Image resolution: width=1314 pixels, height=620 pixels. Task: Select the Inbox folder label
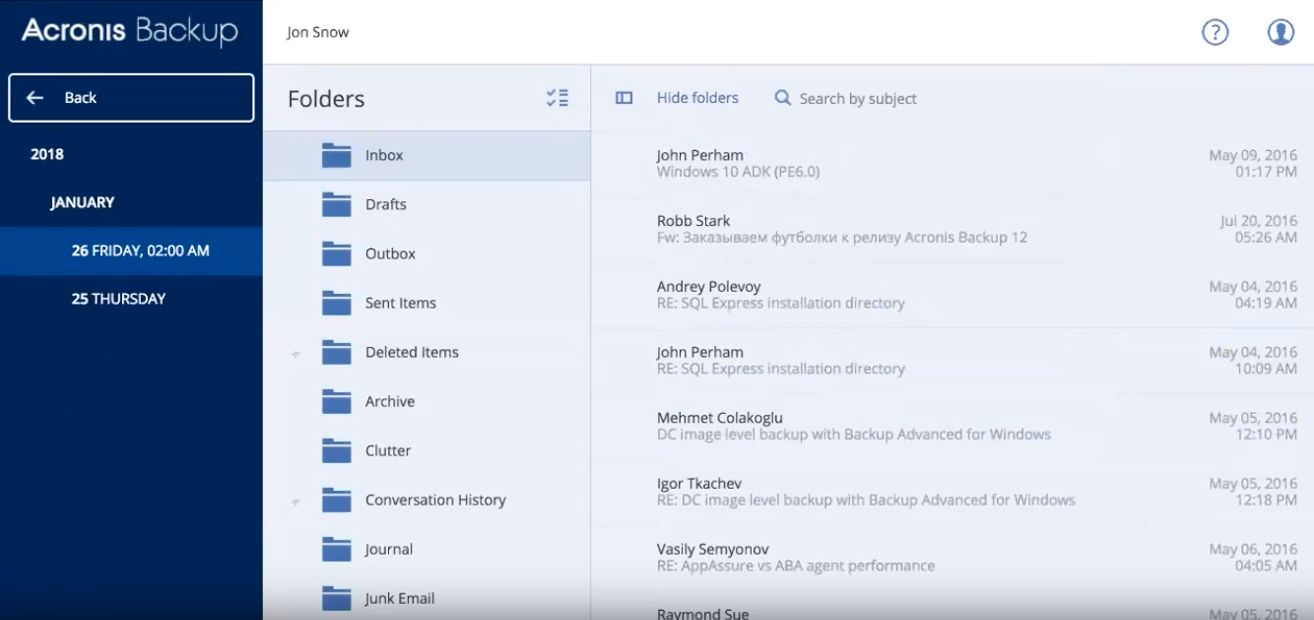(x=384, y=155)
